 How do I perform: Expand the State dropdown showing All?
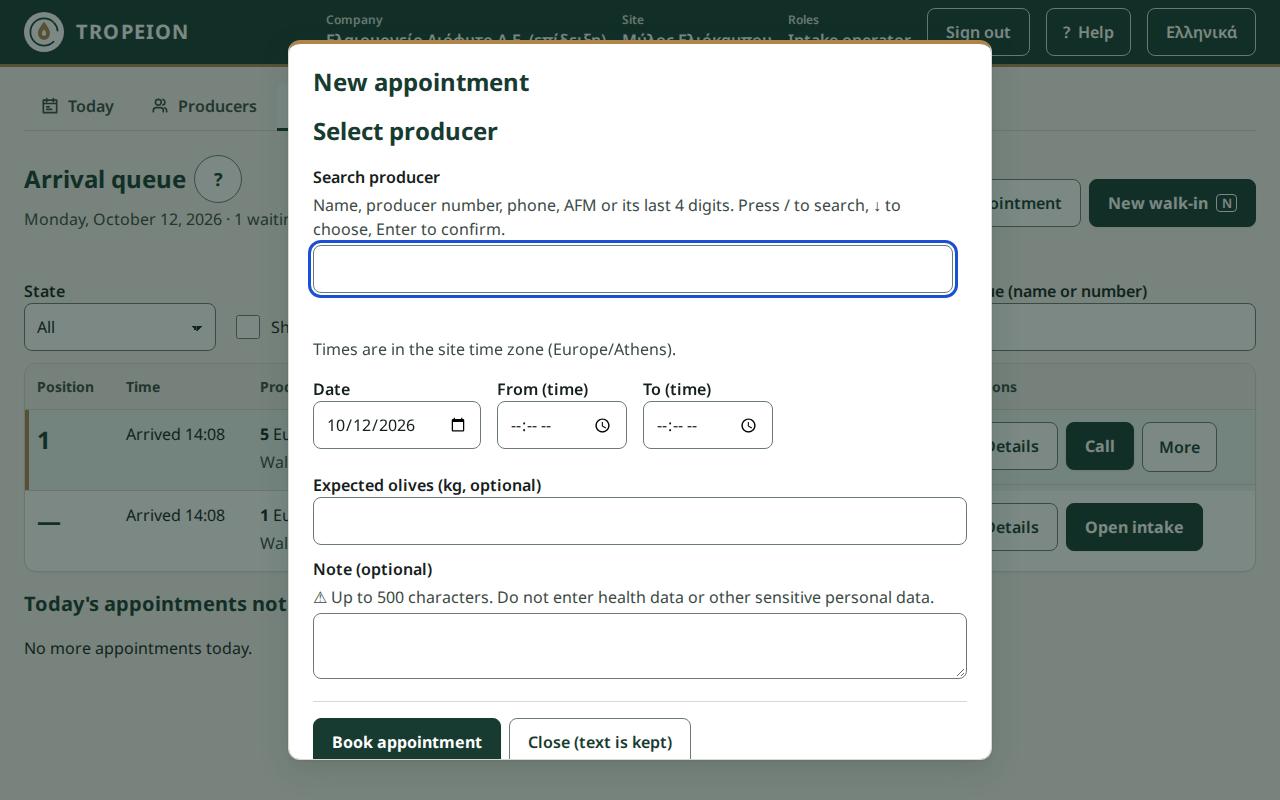click(x=120, y=327)
